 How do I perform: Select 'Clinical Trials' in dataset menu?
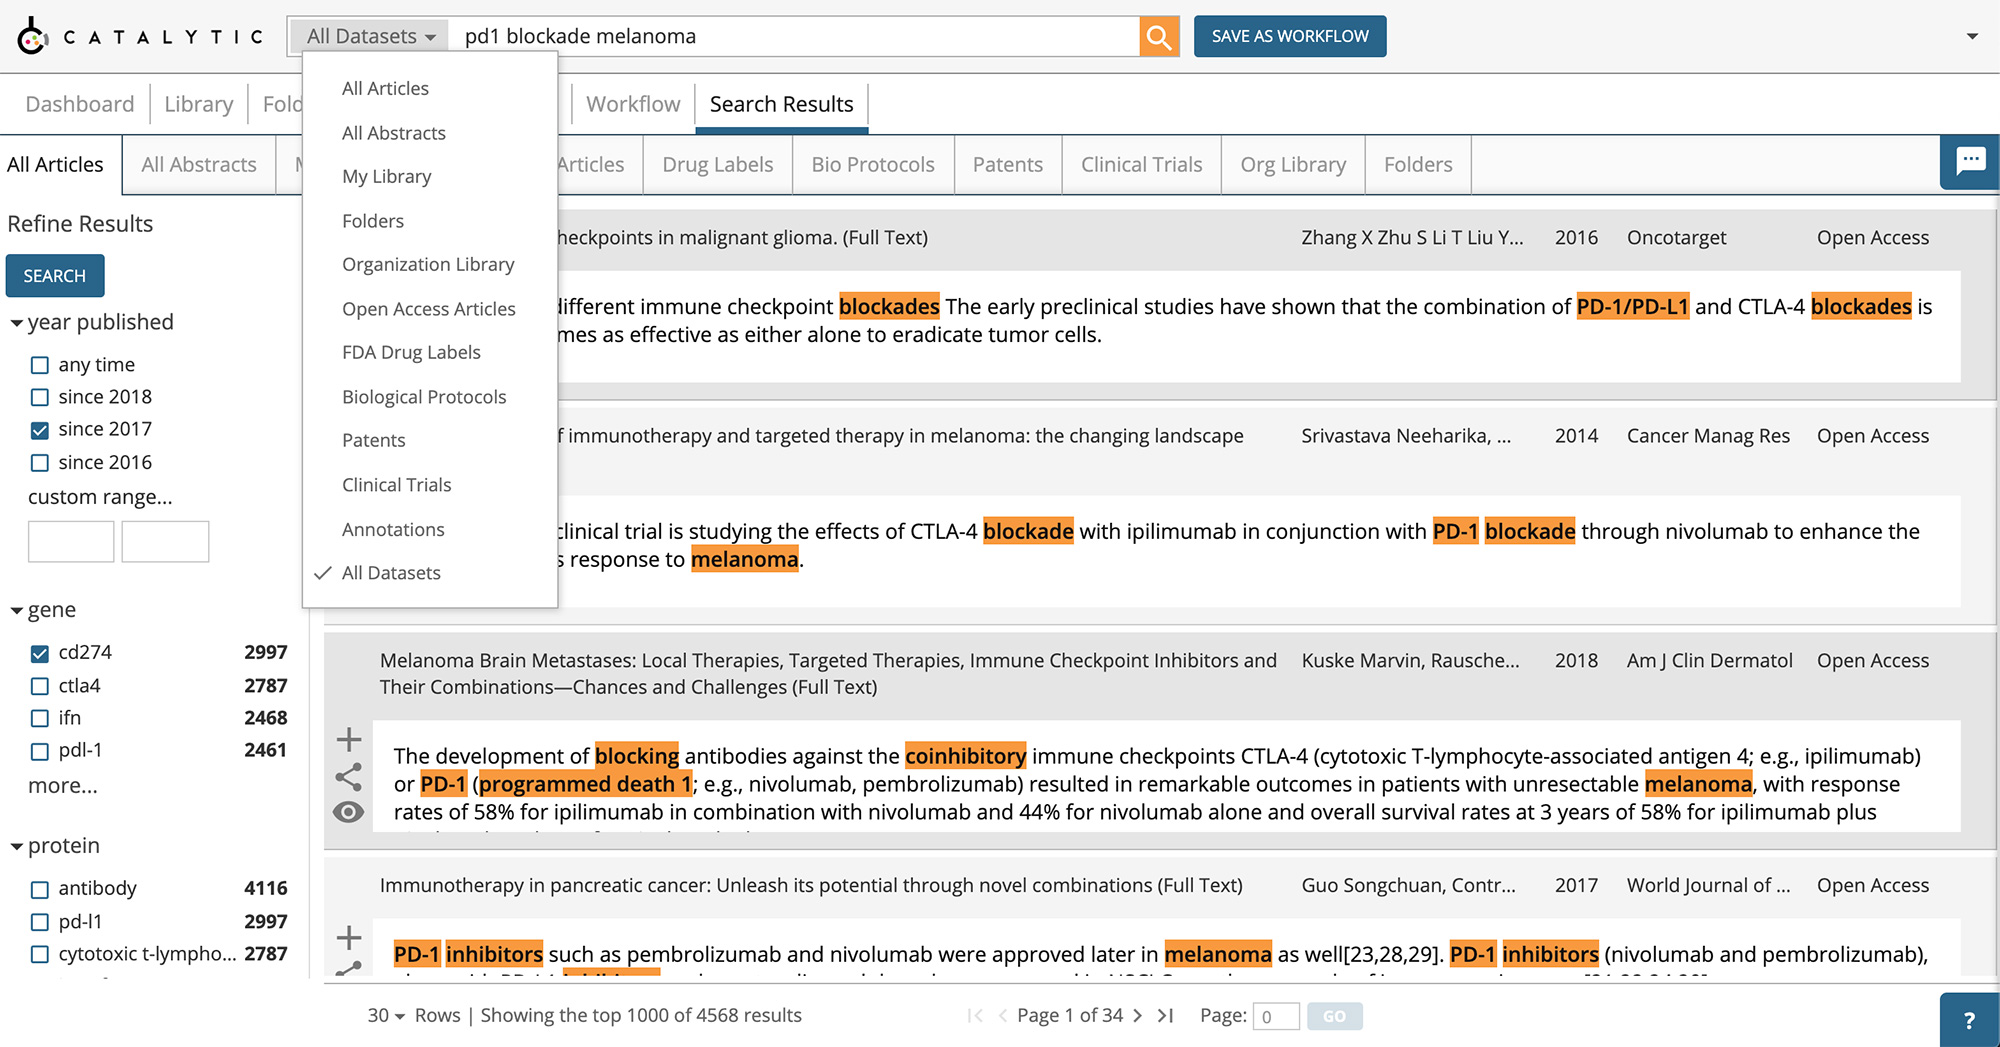[396, 485]
